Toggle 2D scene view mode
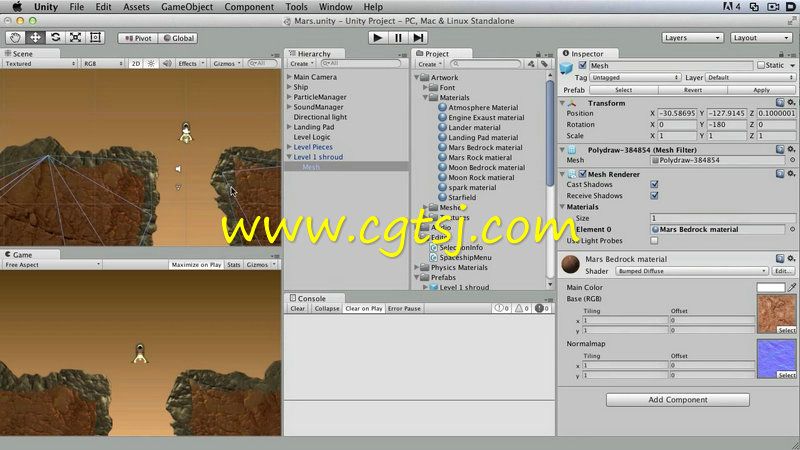This screenshot has height=450, width=800. [x=135, y=64]
